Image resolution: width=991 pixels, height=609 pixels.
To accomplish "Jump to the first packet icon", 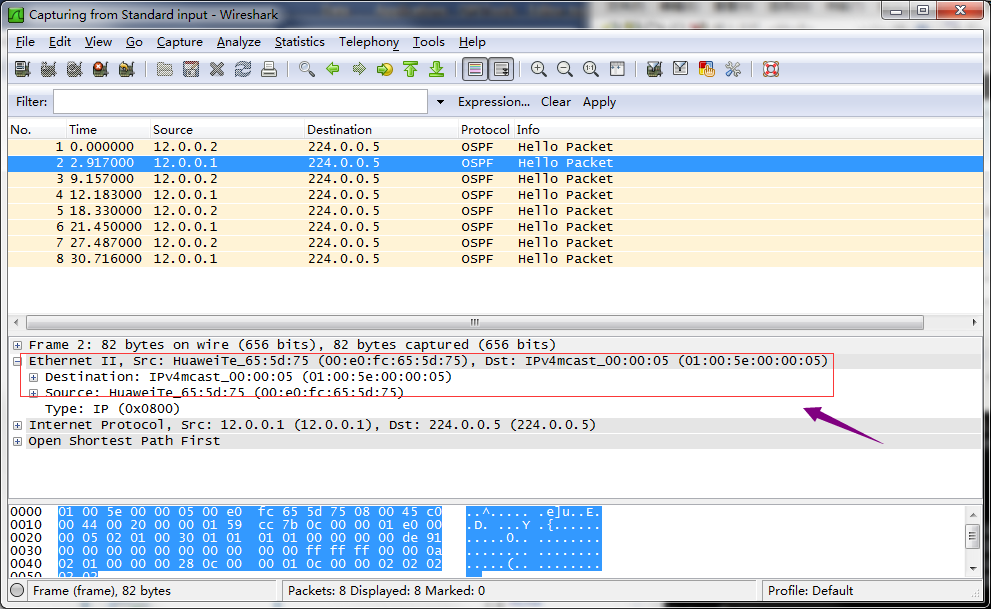I will point(411,69).
